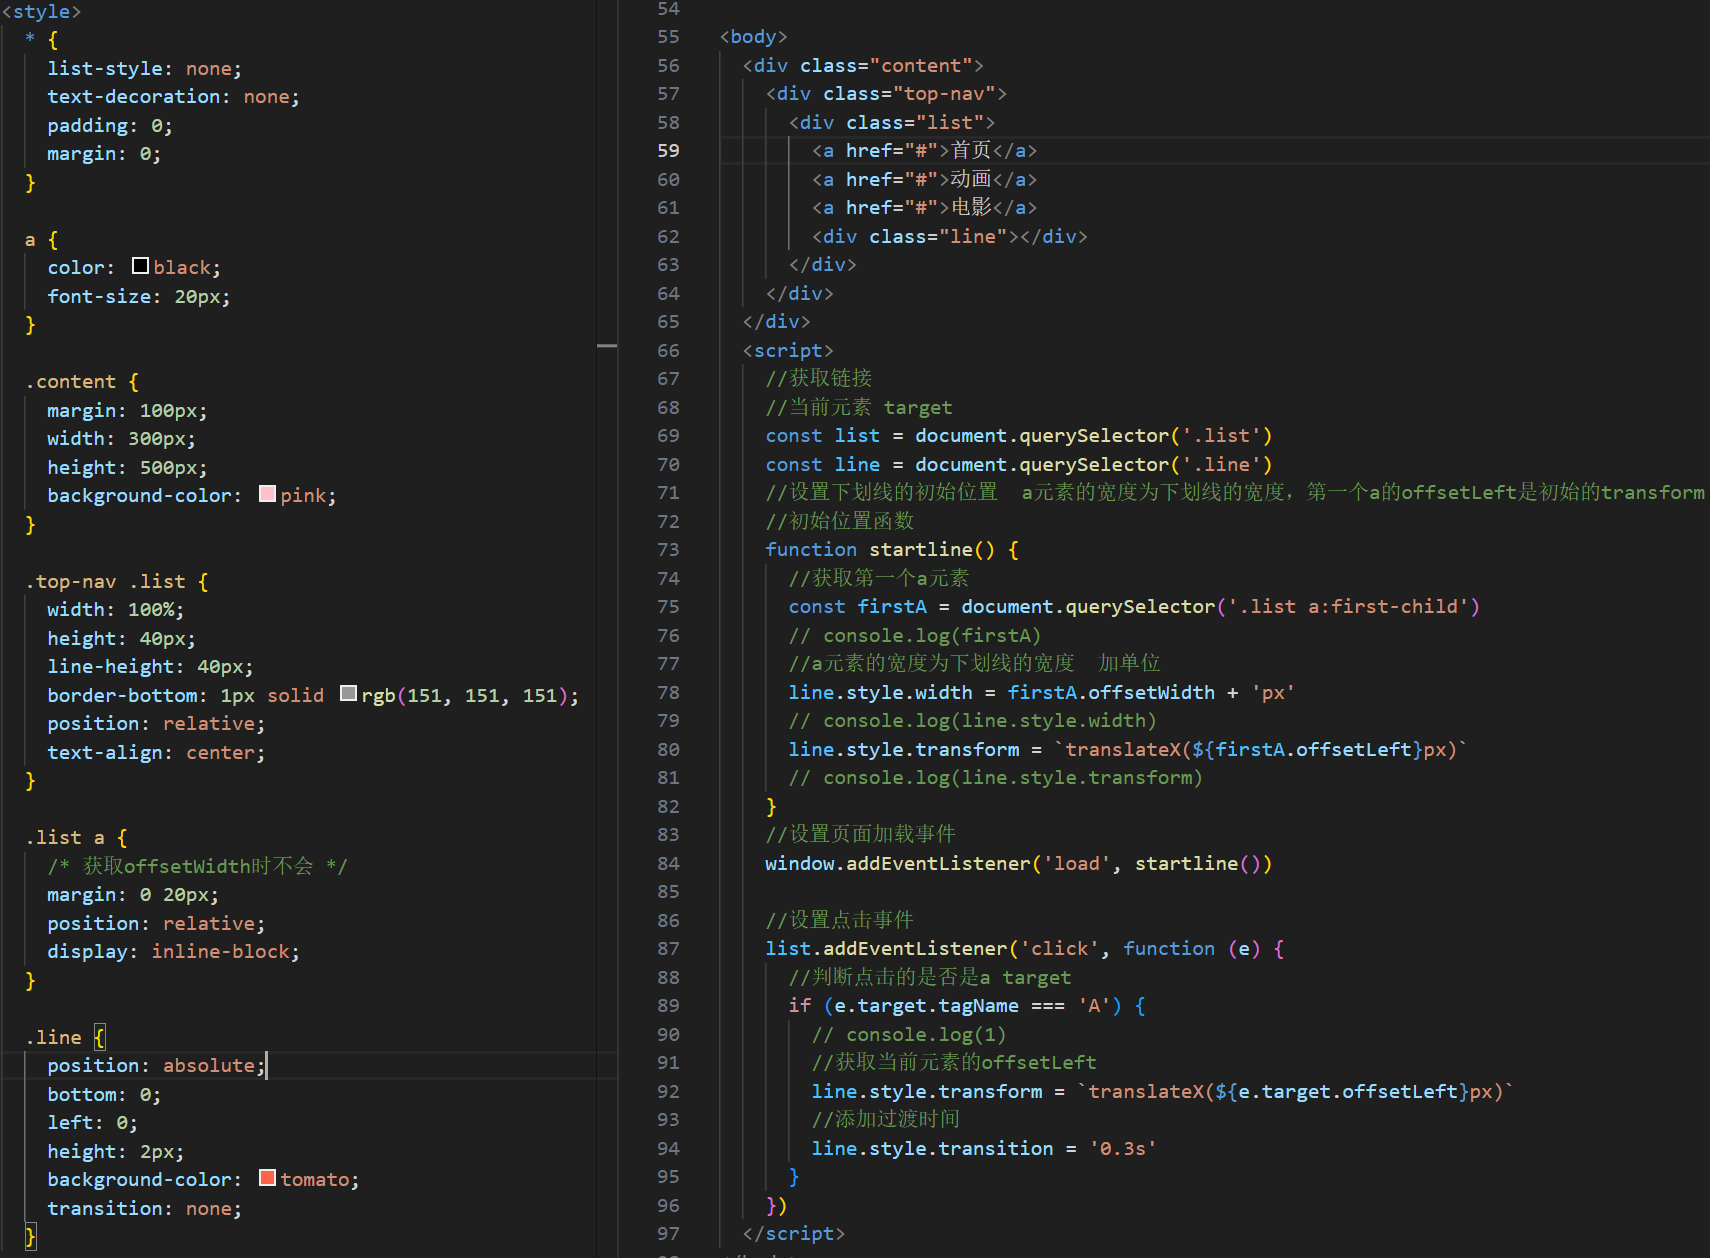Click the div class="line" element
1710x1258 pixels.
tap(950, 237)
